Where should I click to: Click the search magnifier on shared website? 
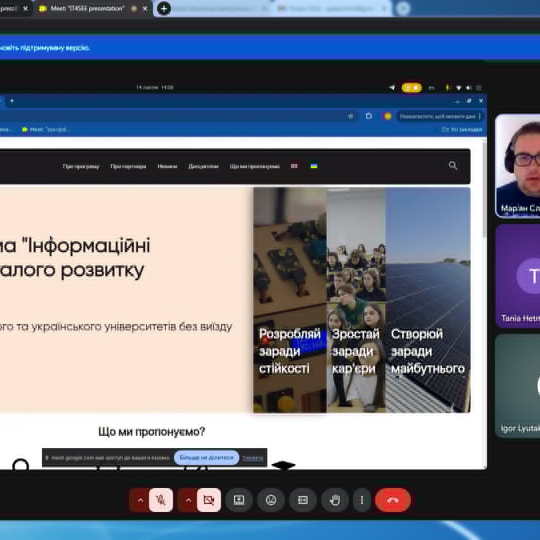[453, 166]
